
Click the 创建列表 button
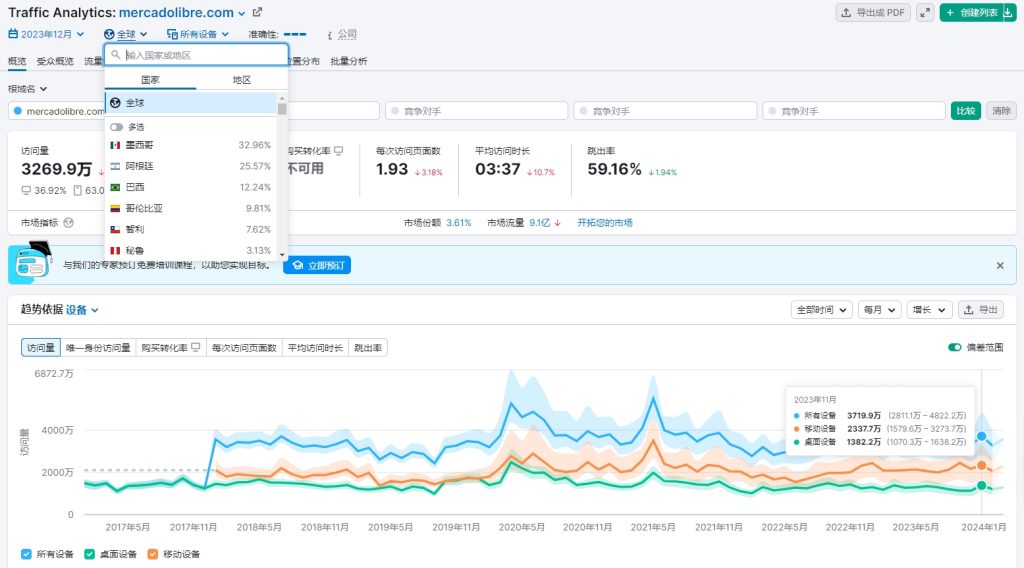point(972,12)
